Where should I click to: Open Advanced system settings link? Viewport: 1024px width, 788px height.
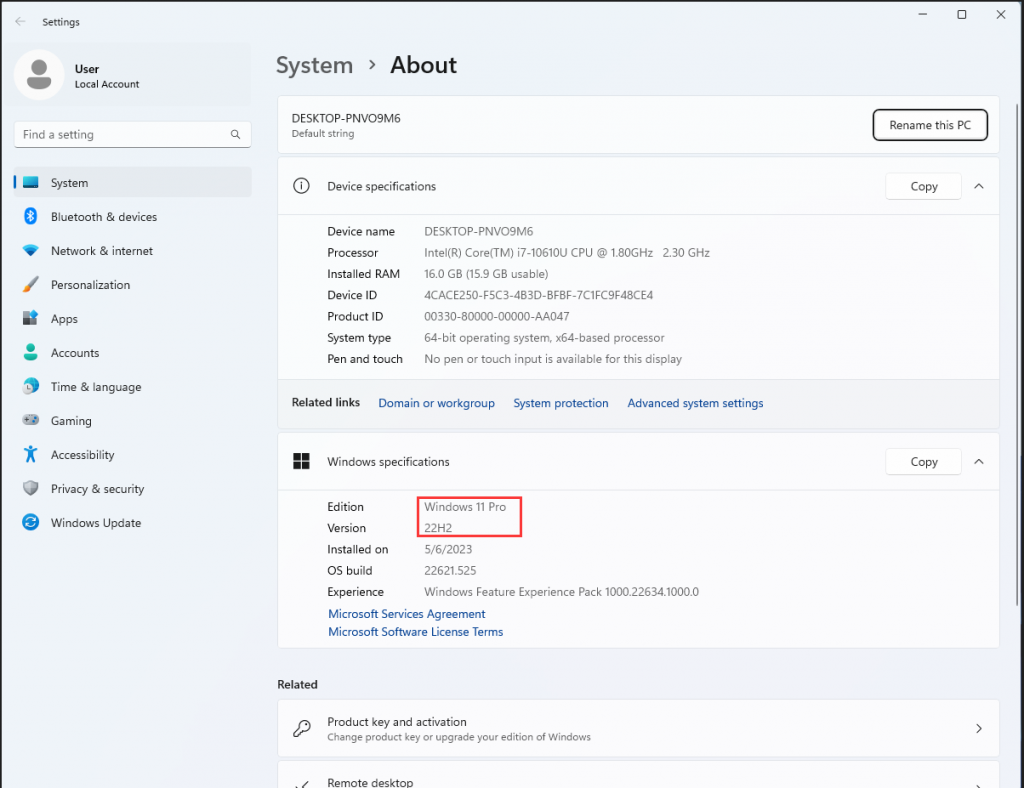695,403
